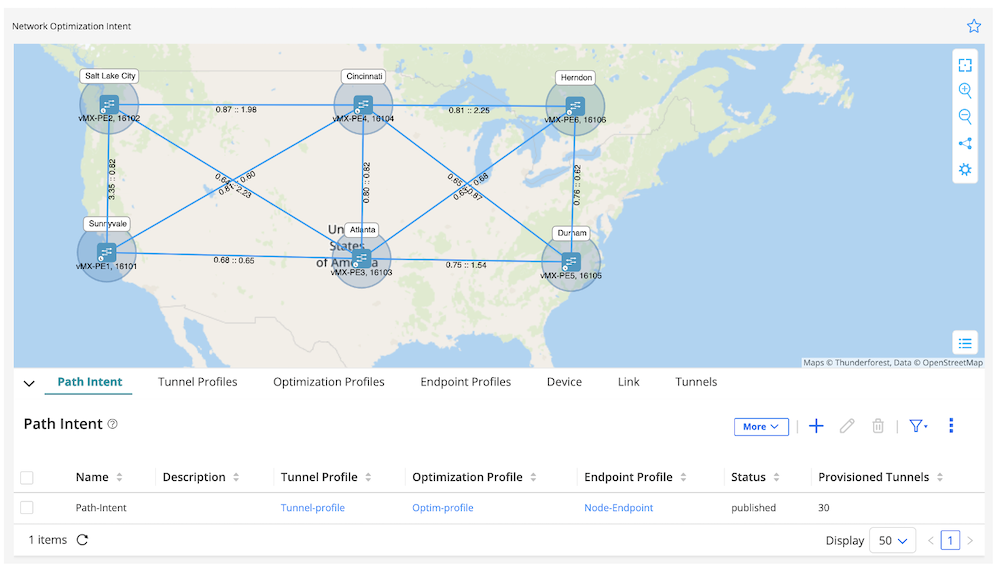Viewport: 1000px width, 567px height.
Task: Open Path Intent help icon
Action: (x=112, y=424)
